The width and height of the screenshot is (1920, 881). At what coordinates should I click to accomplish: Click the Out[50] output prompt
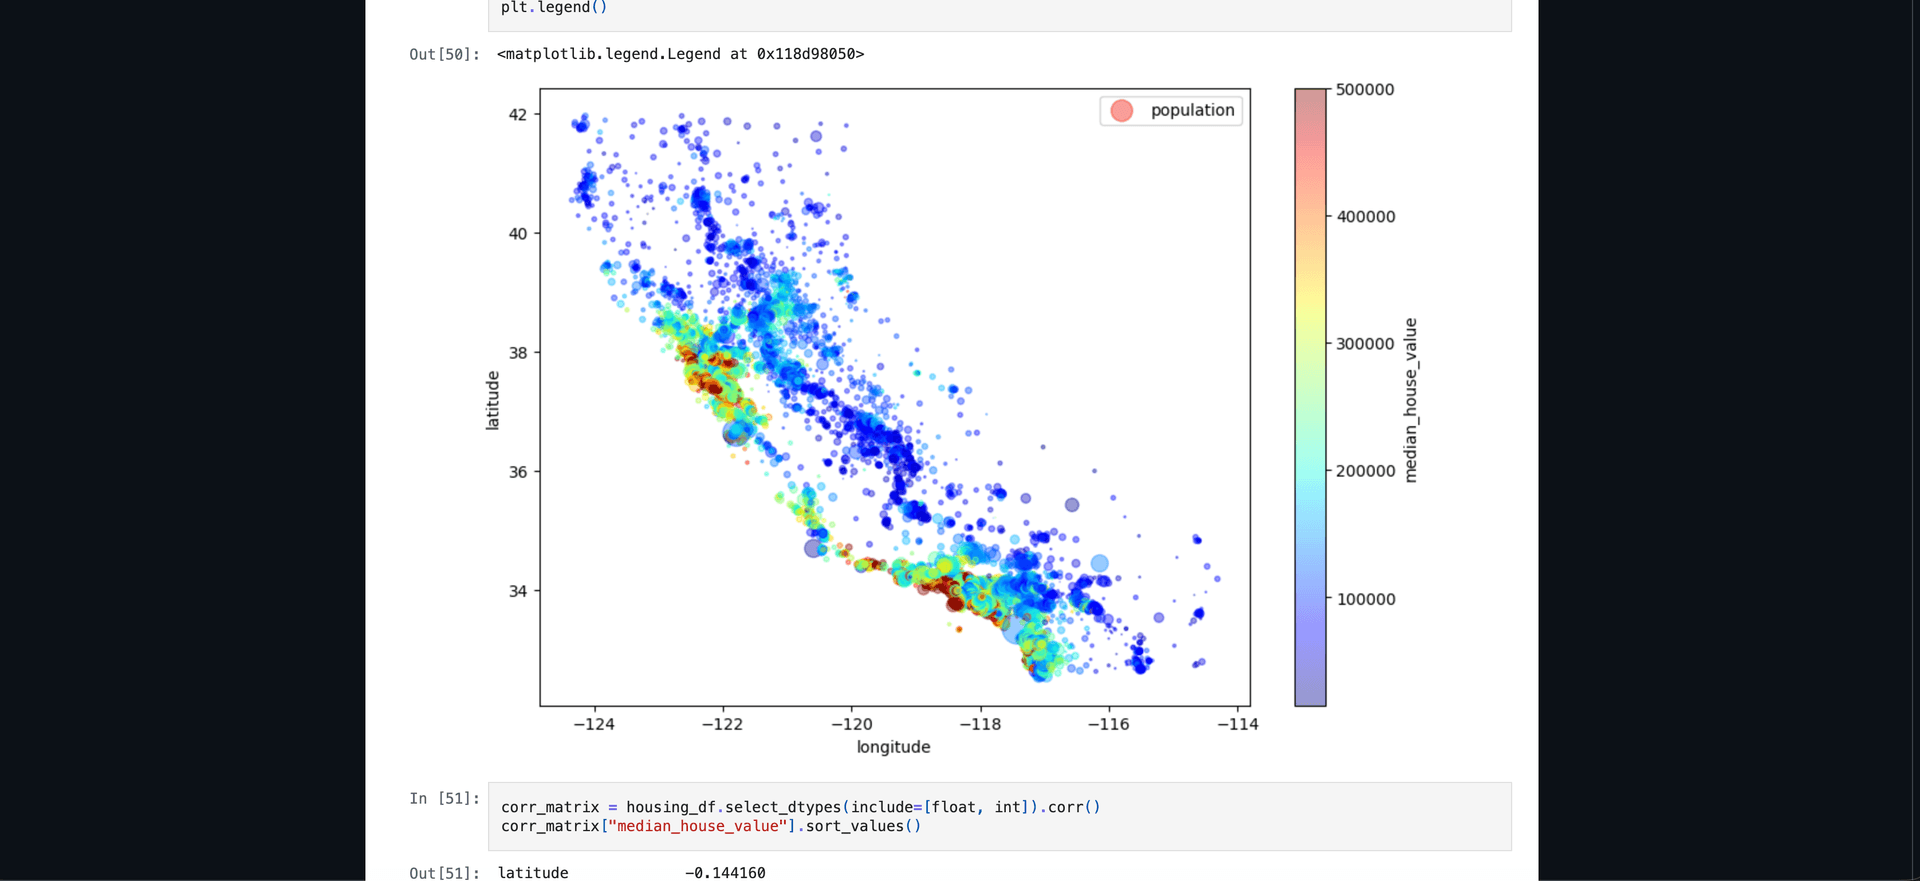pos(444,54)
